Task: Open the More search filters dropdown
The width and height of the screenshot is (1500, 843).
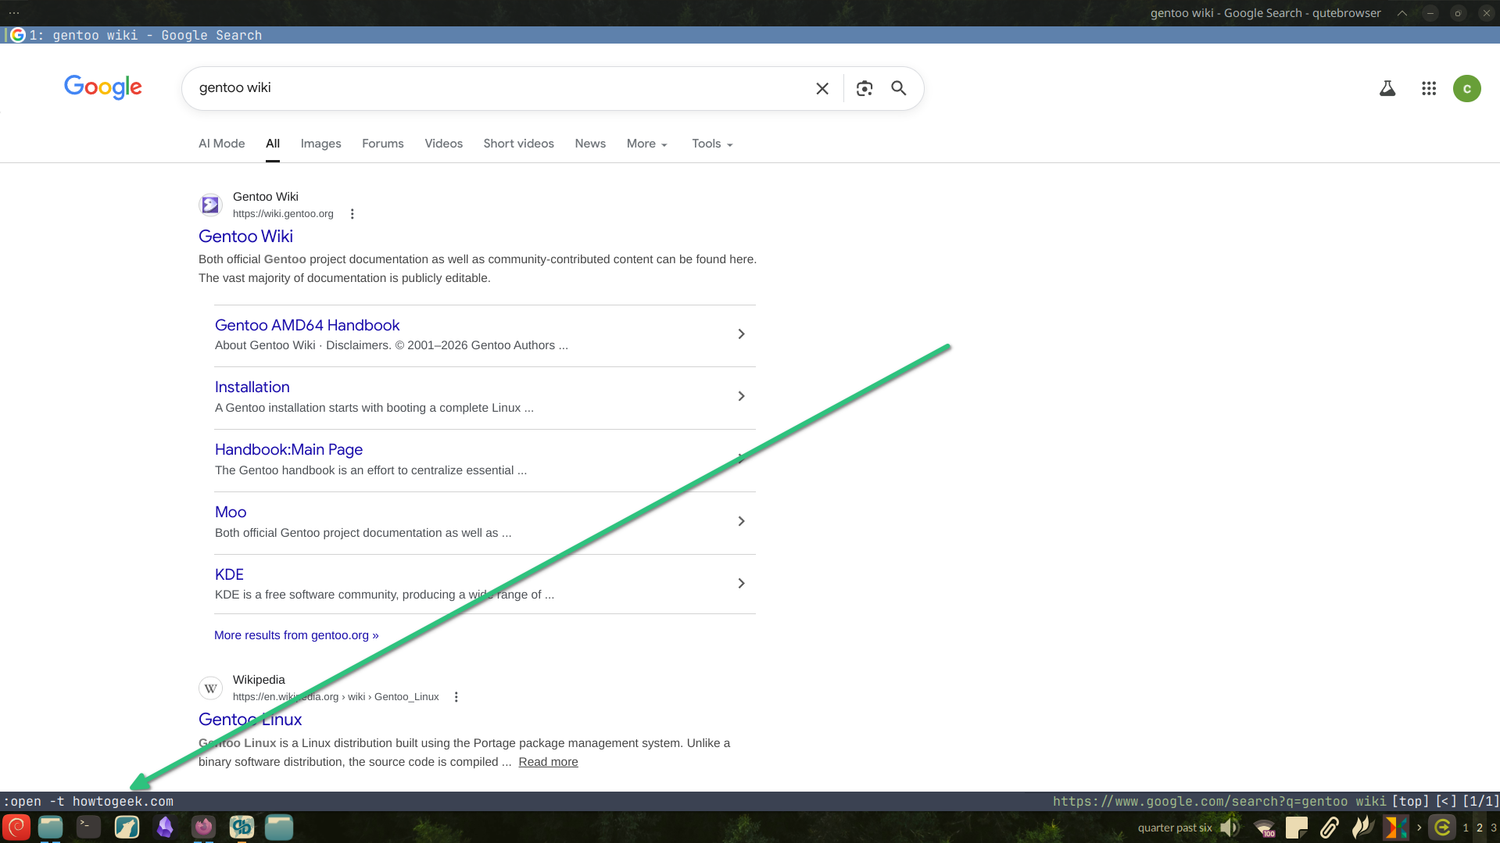Action: [x=647, y=144]
